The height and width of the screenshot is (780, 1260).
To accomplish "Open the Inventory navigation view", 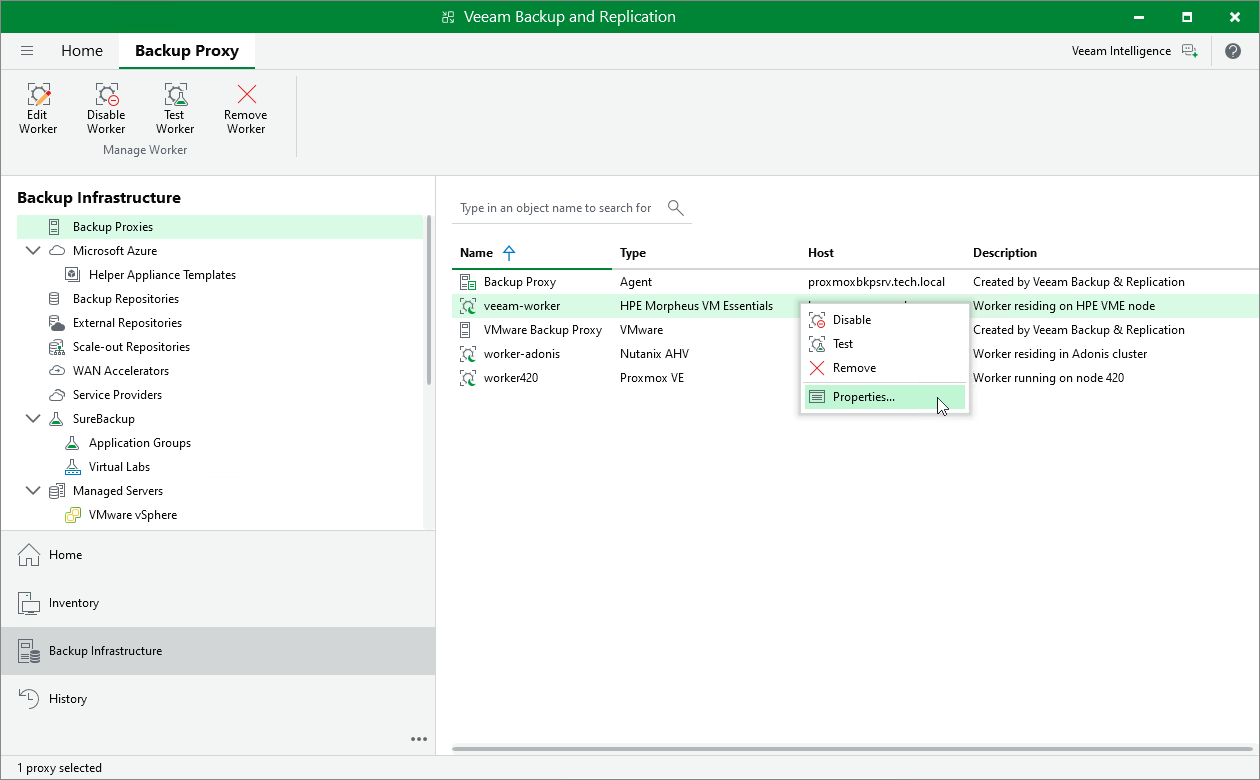I will (x=74, y=603).
